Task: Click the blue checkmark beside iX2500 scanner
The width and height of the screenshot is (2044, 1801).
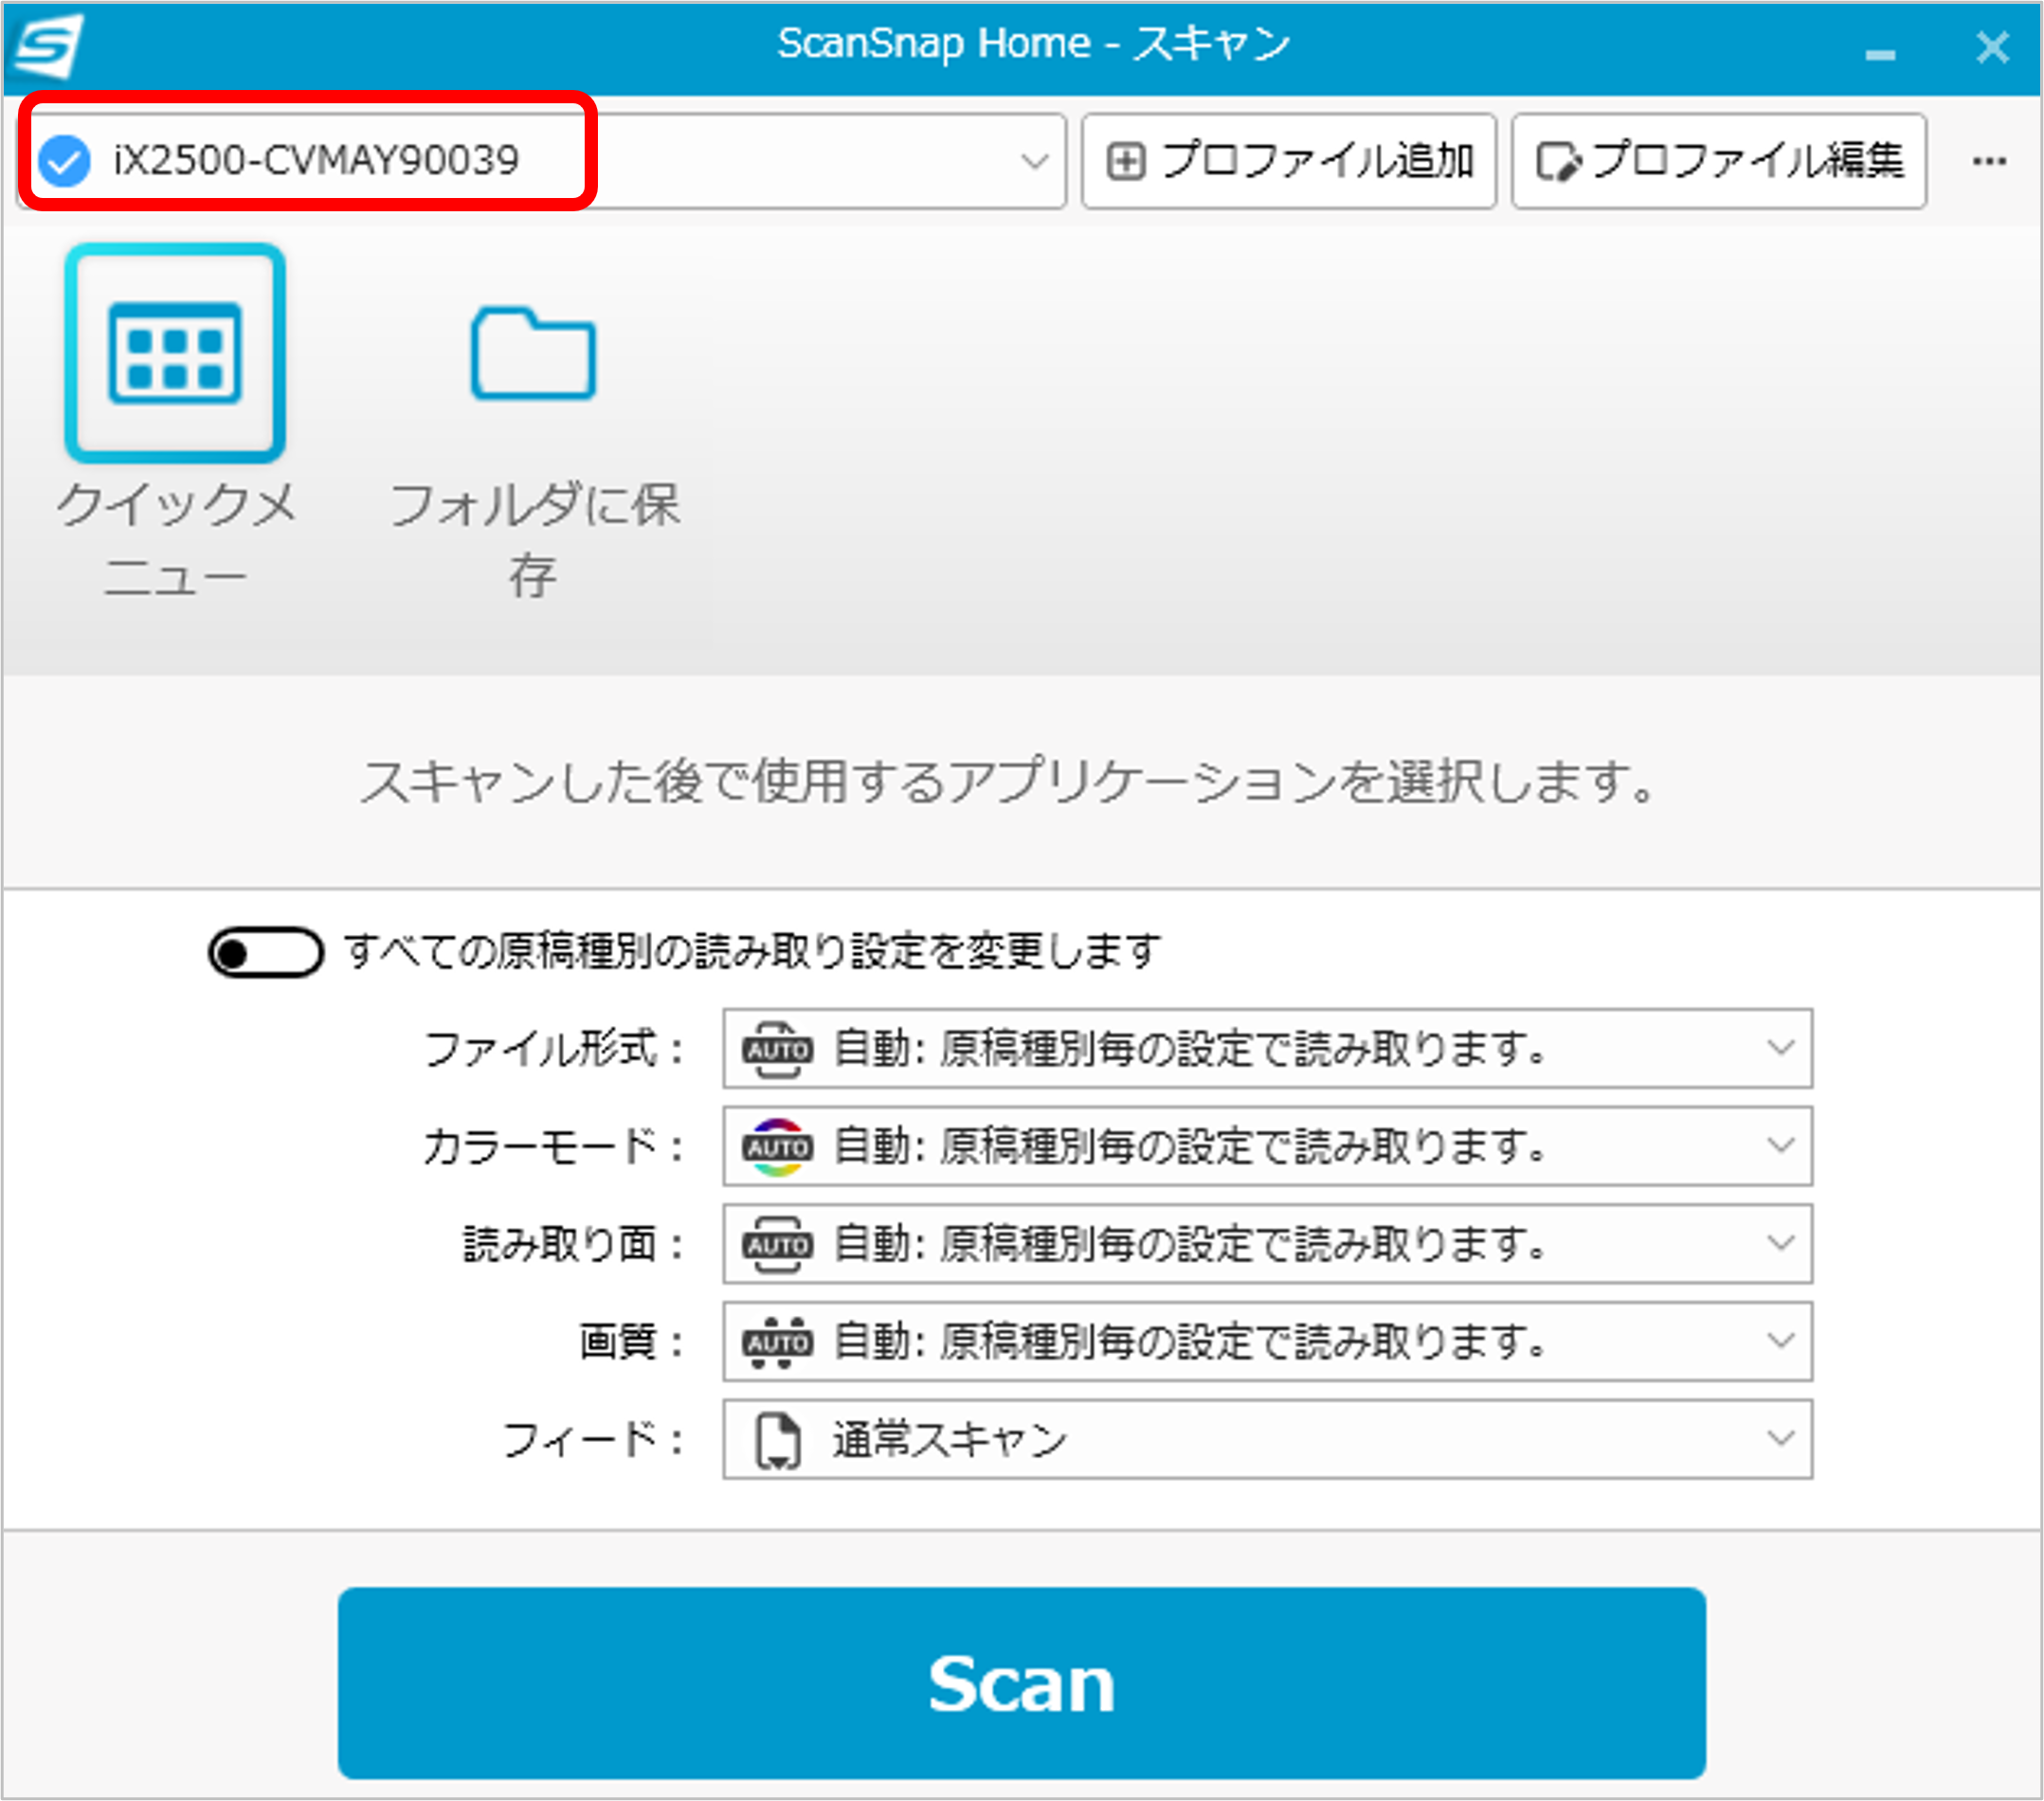Action: point(64,160)
